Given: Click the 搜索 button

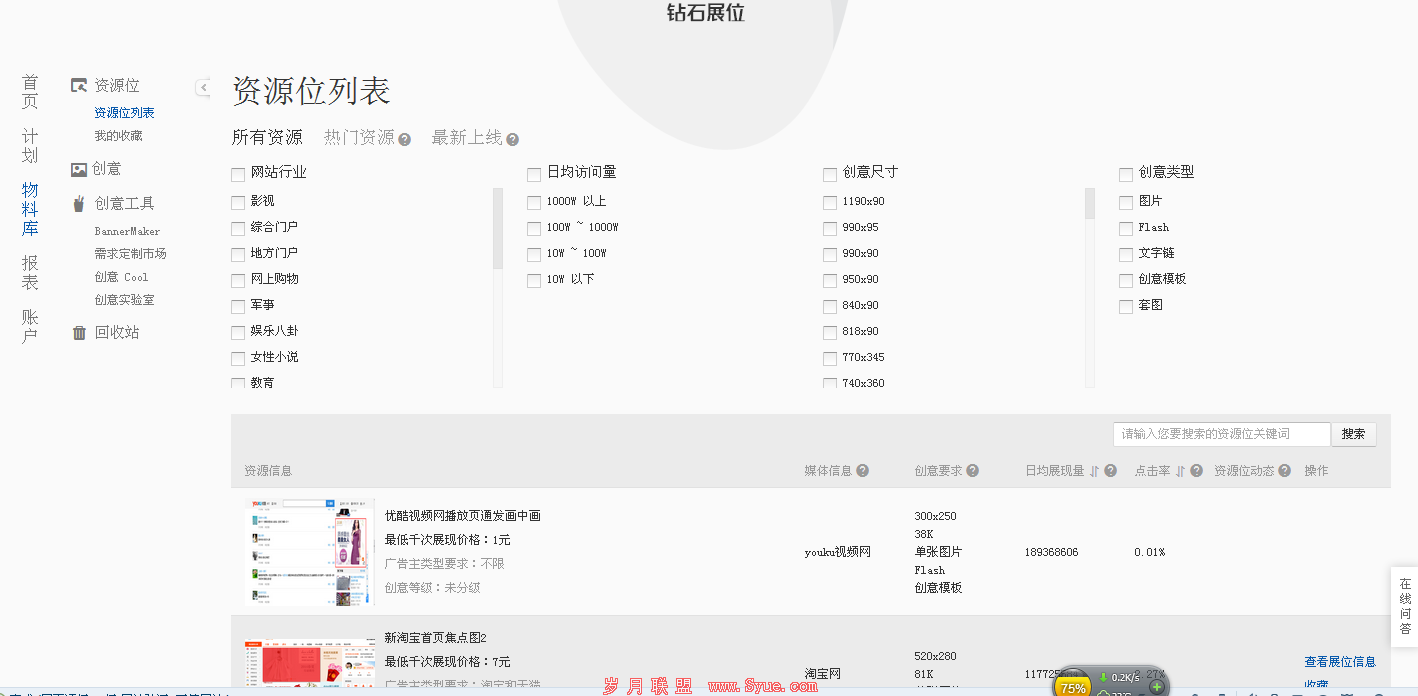Looking at the screenshot, I should [1353, 434].
